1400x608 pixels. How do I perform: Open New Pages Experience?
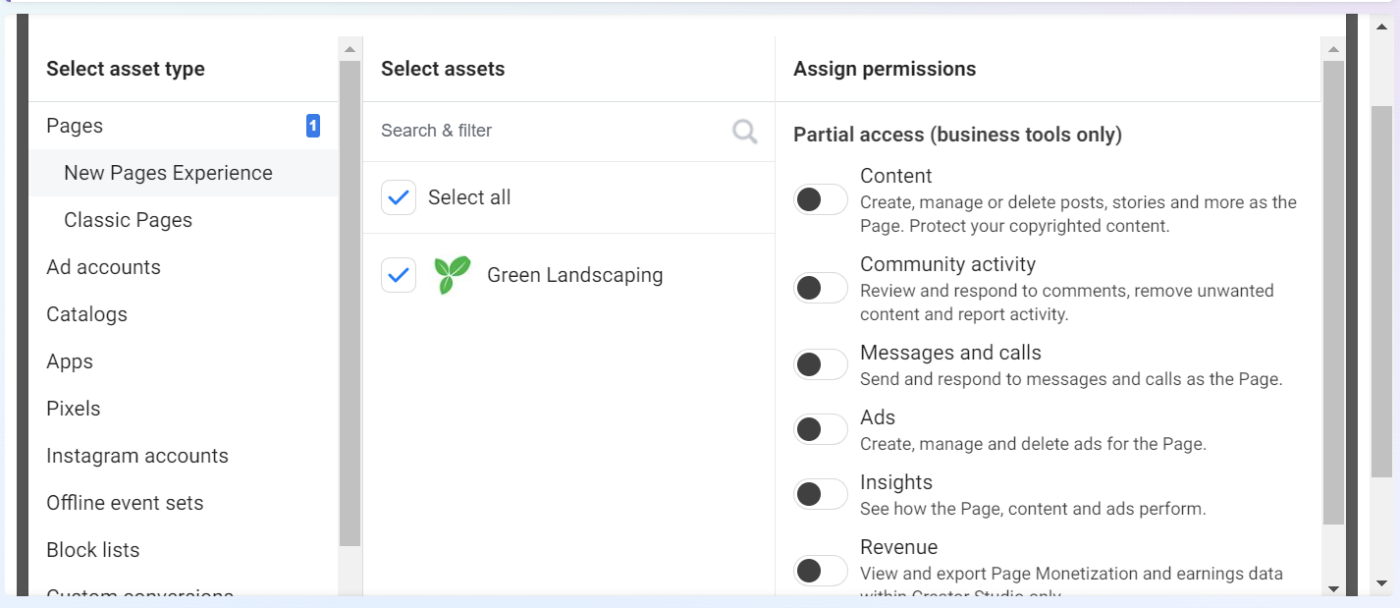click(168, 173)
